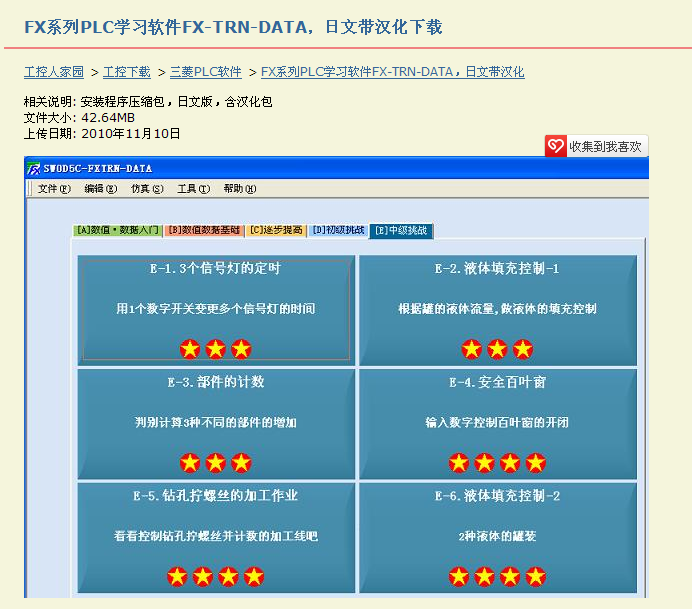Click the heart icon beside 收集到我喜欢
Screen dimensions: 692x609
click(x=556, y=147)
